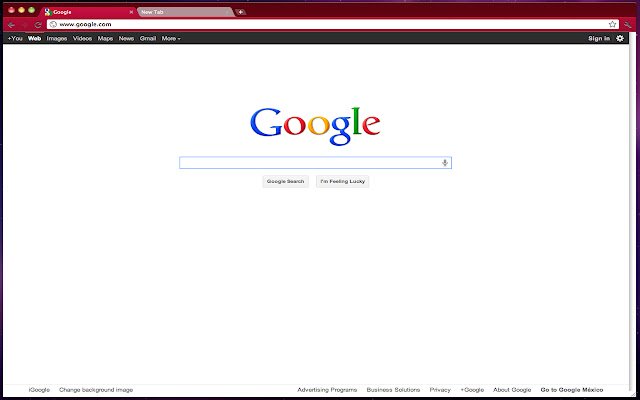Open the About Google link
The height and width of the screenshot is (400, 640).
512,390
